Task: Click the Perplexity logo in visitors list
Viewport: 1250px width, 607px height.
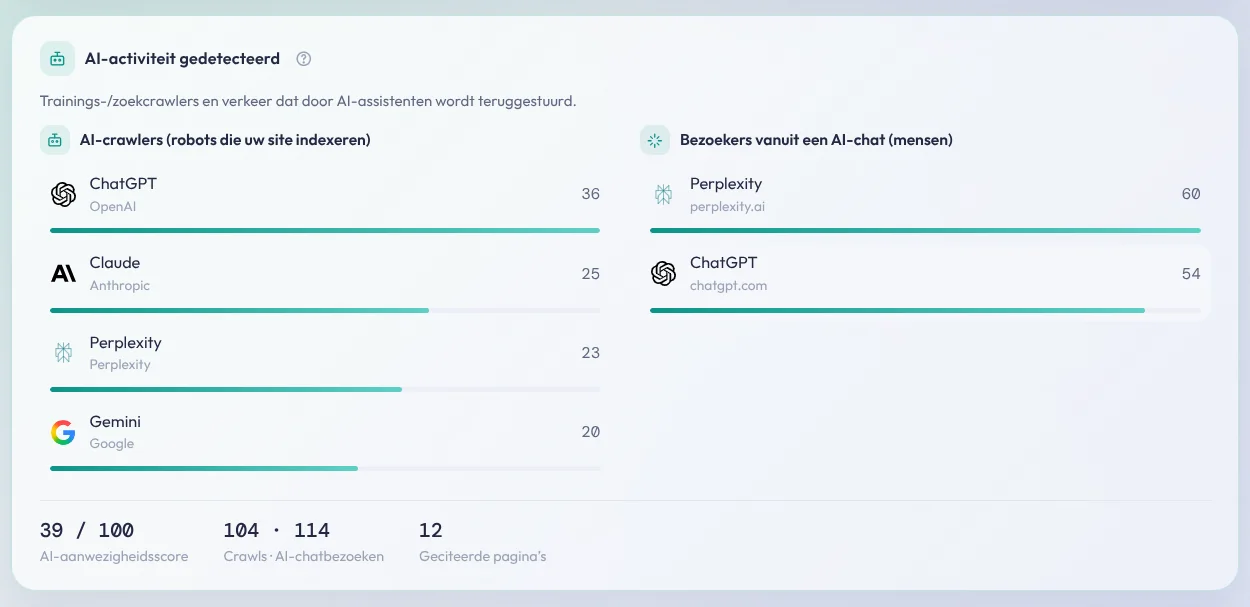Action: point(663,195)
